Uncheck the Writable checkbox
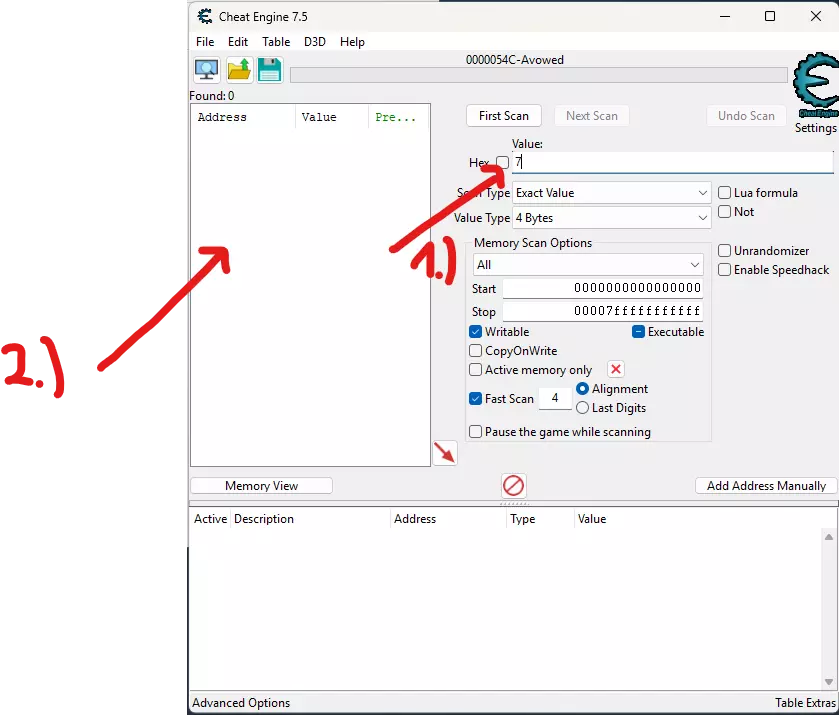Image resolution: width=839 pixels, height=715 pixels. point(476,332)
